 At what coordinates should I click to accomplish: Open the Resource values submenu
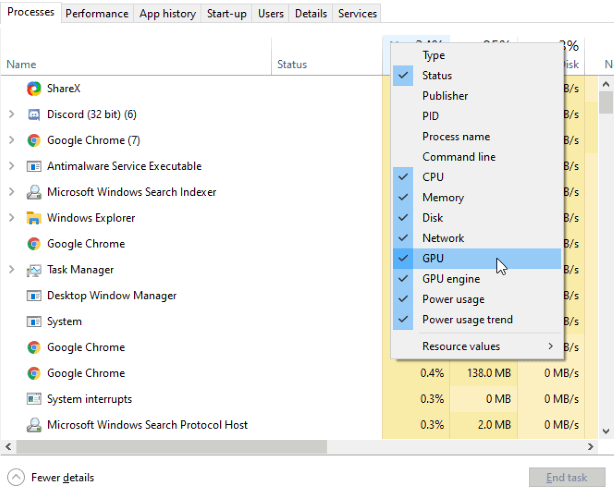[x=477, y=346]
